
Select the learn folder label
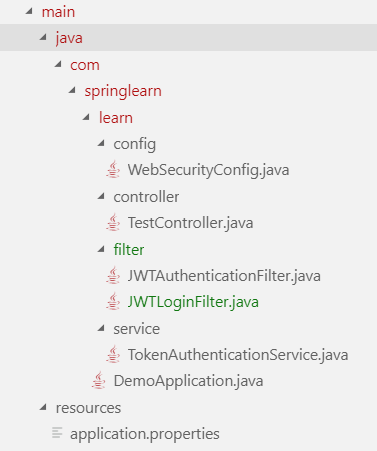(x=116, y=118)
